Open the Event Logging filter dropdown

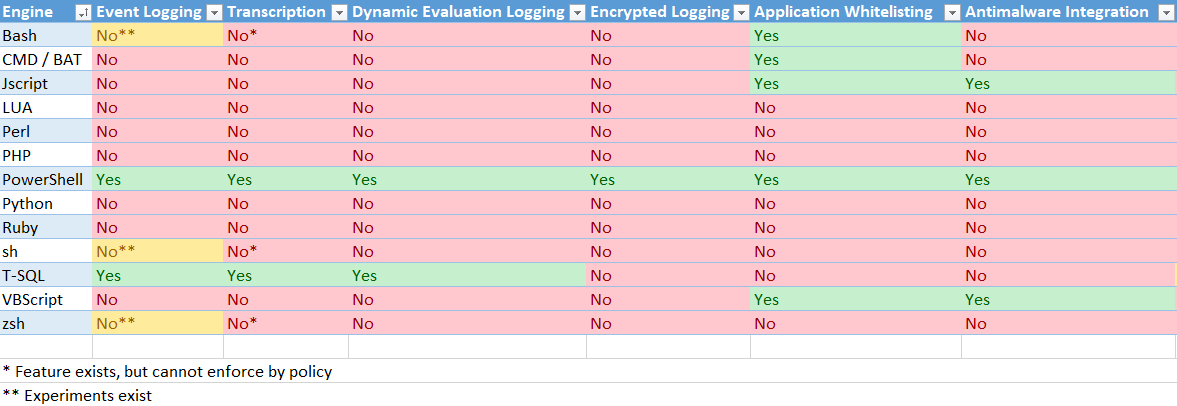[x=214, y=12]
